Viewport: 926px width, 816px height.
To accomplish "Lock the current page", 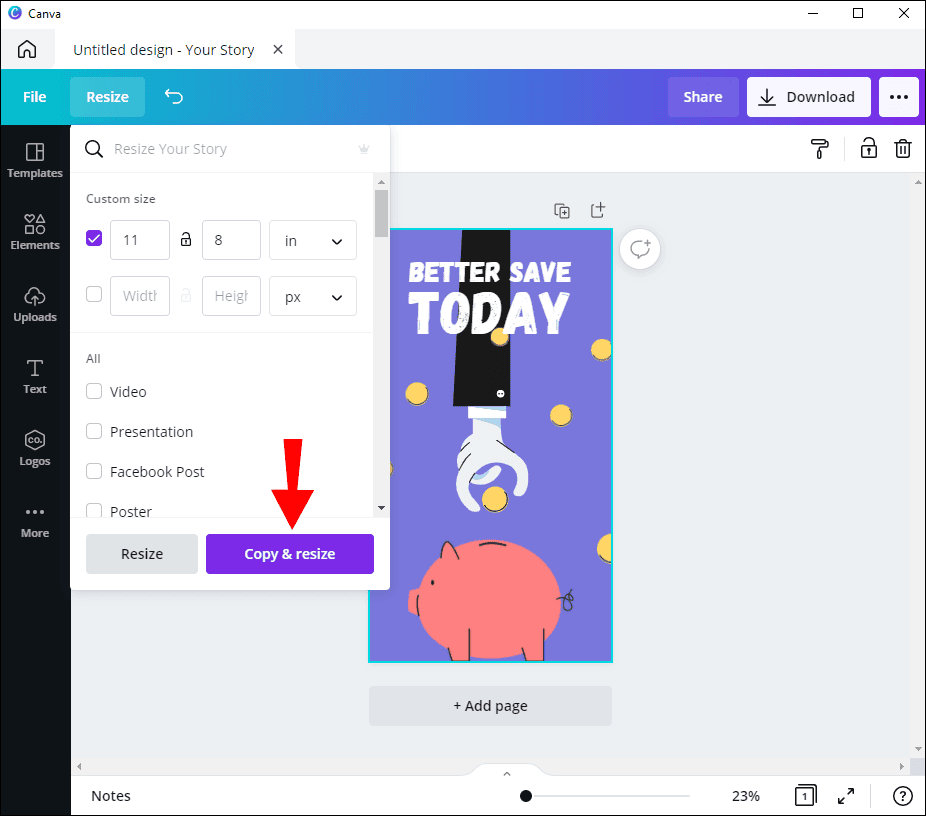I will pos(868,148).
